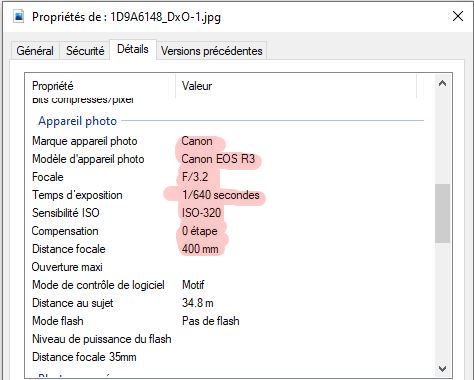Select the 1/640 secondes exposure value
The height and width of the screenshot is (380, 474).
pos(221,195)
